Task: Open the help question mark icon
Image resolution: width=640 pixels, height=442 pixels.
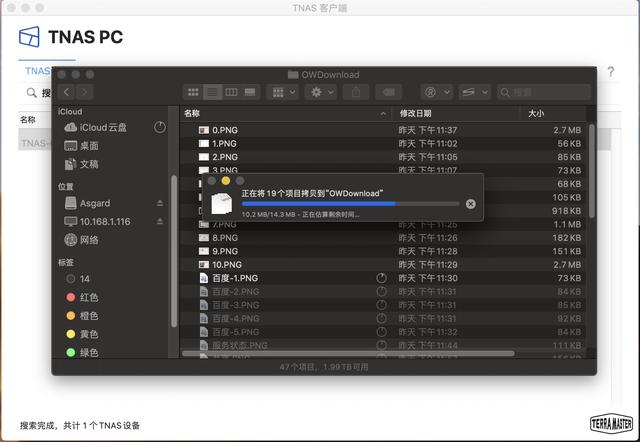Action: [610, 72]
